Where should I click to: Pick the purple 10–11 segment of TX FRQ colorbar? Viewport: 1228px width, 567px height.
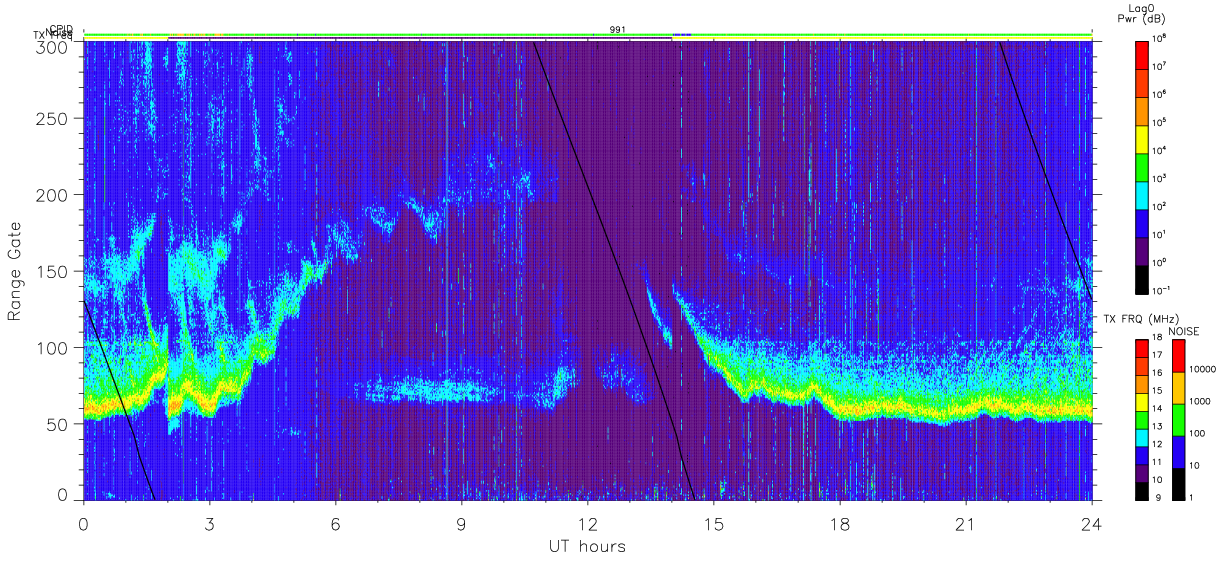1142,473
